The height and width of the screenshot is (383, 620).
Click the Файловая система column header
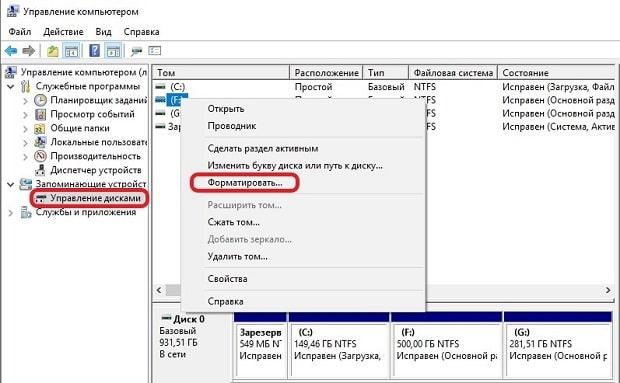point(453,73)
